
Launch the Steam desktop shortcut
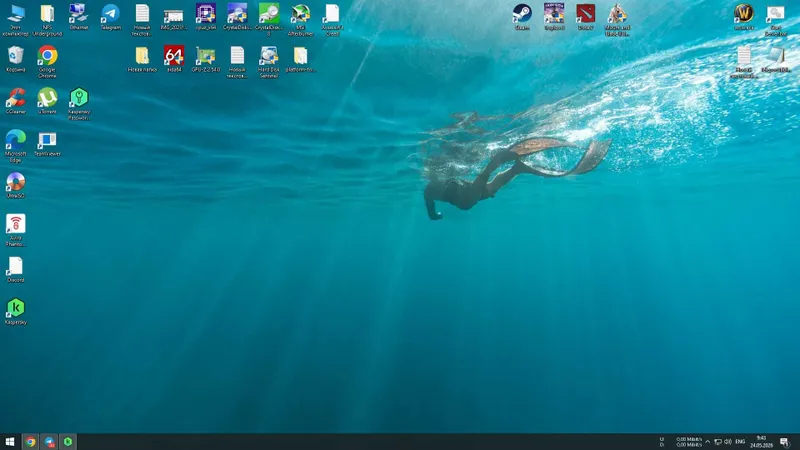tap(522, 16)
